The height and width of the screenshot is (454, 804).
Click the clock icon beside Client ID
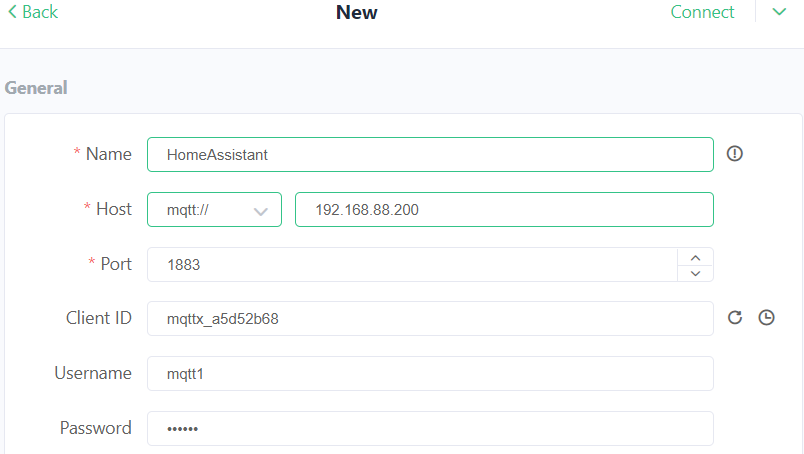pos(766,318)
